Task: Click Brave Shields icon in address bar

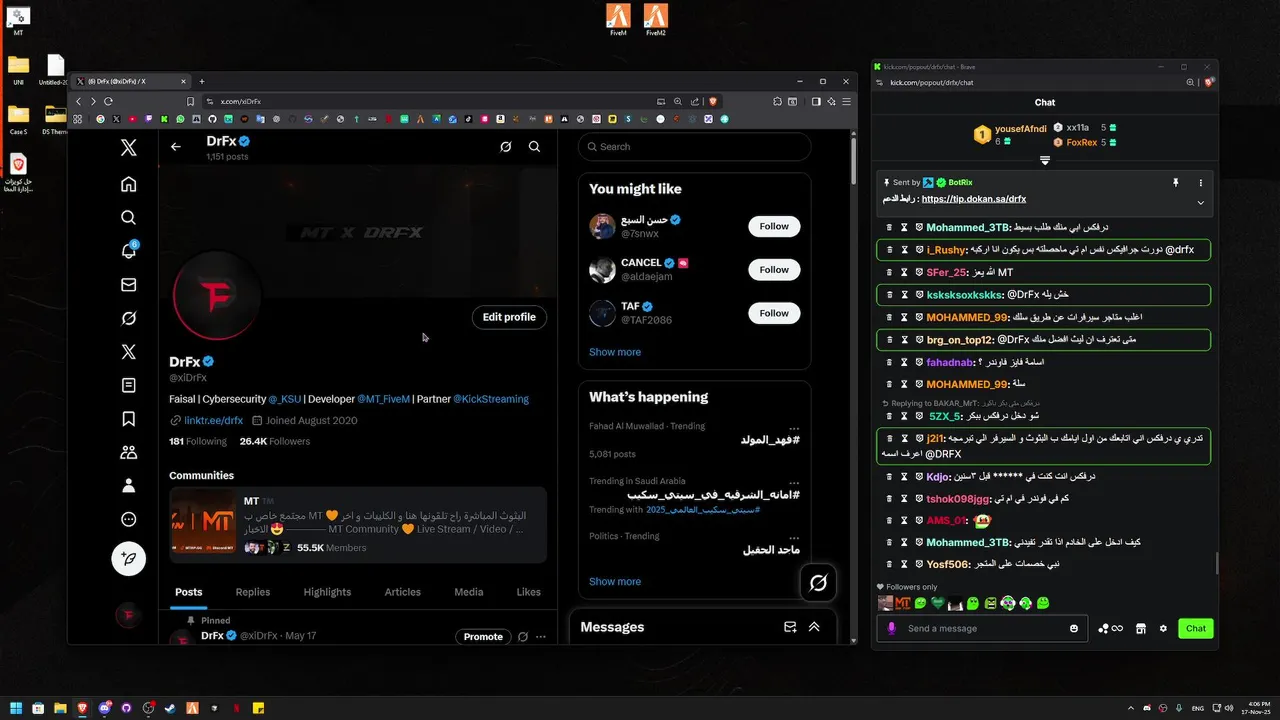Action: [x=713, y=101]
